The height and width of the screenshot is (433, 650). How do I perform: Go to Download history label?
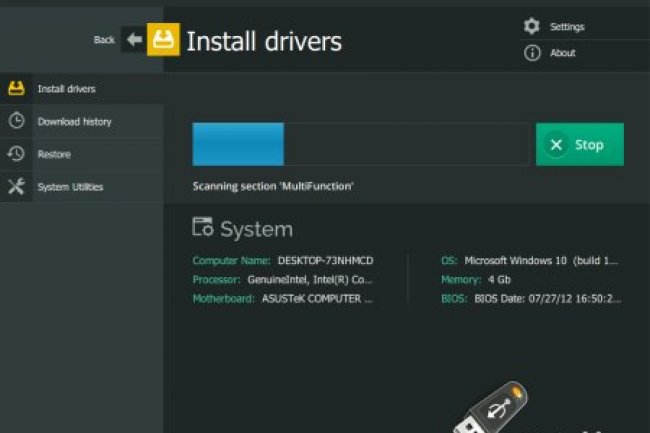point(74,122)
